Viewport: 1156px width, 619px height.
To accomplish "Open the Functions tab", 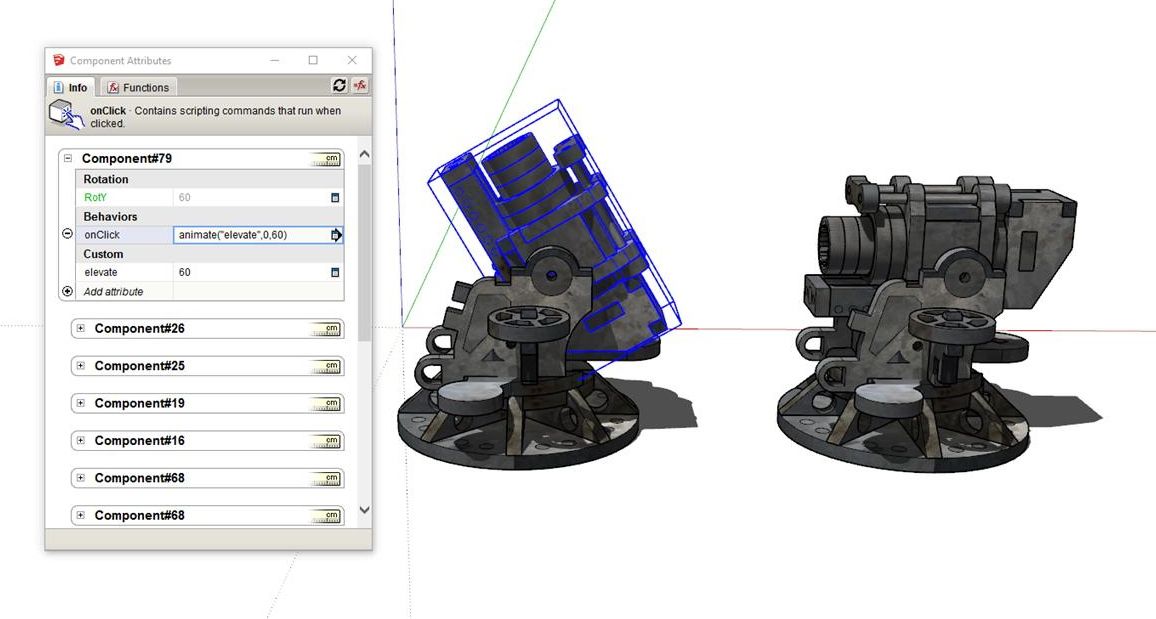I will point(138,88).
